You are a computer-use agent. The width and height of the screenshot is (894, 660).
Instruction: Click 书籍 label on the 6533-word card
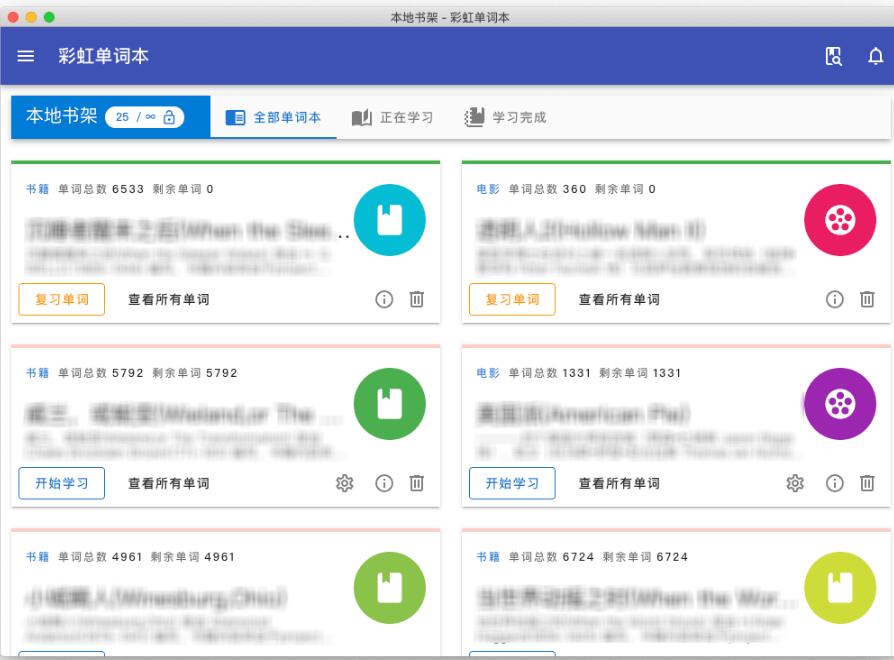[x=38, y=189]
